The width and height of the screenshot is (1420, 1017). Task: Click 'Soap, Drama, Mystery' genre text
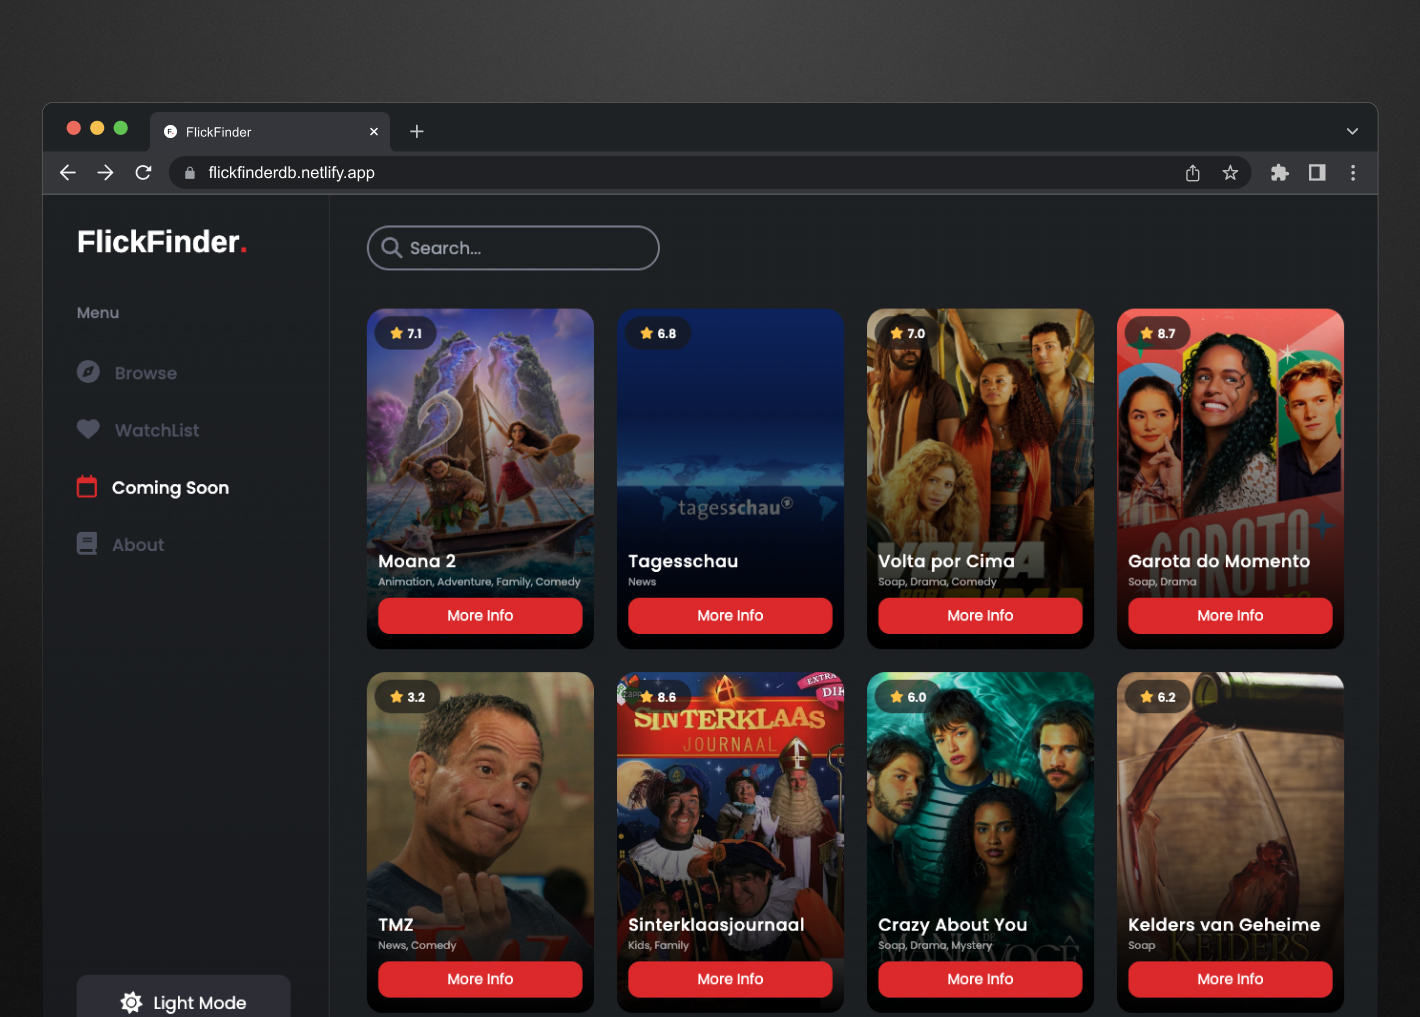coord(935,945)
